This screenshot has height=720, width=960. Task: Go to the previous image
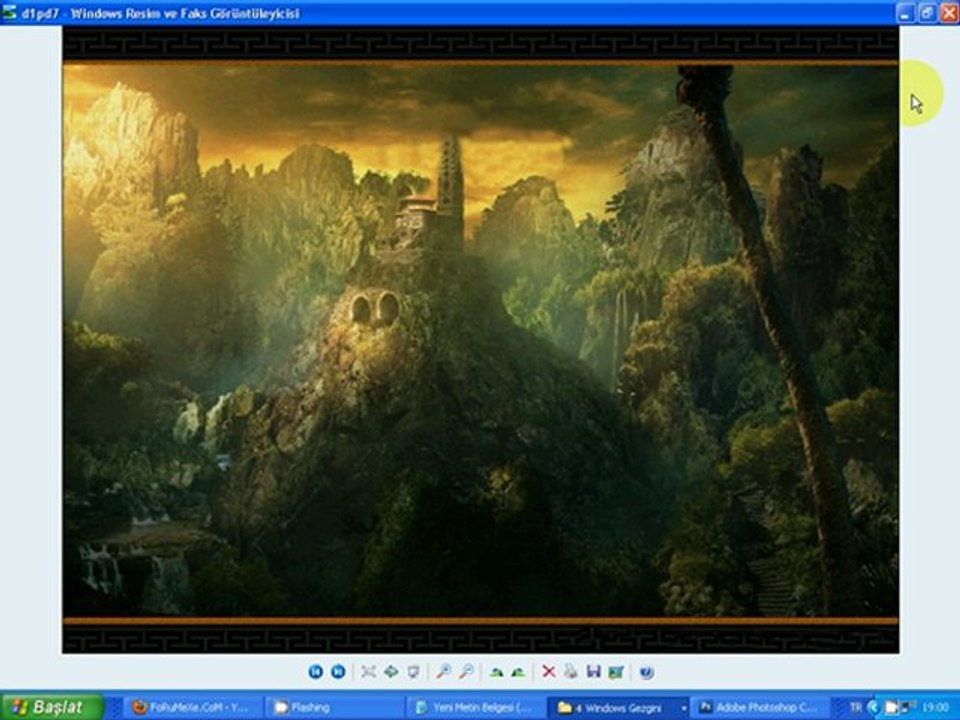[x=315, y=672]
